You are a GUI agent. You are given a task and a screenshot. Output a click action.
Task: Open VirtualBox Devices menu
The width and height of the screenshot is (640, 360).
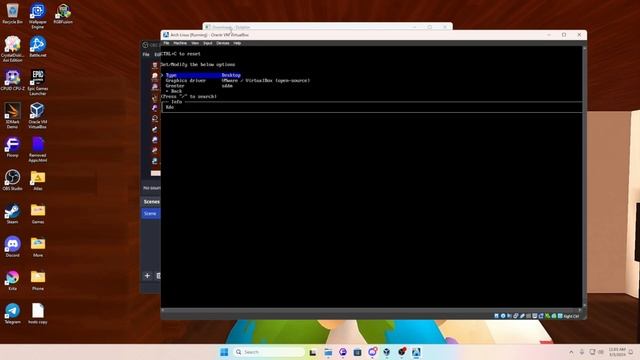[223, 43]
